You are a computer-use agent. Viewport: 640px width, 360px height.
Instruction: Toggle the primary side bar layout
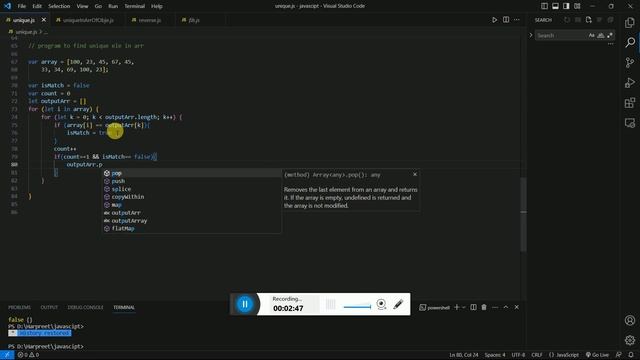coord(544,6)
